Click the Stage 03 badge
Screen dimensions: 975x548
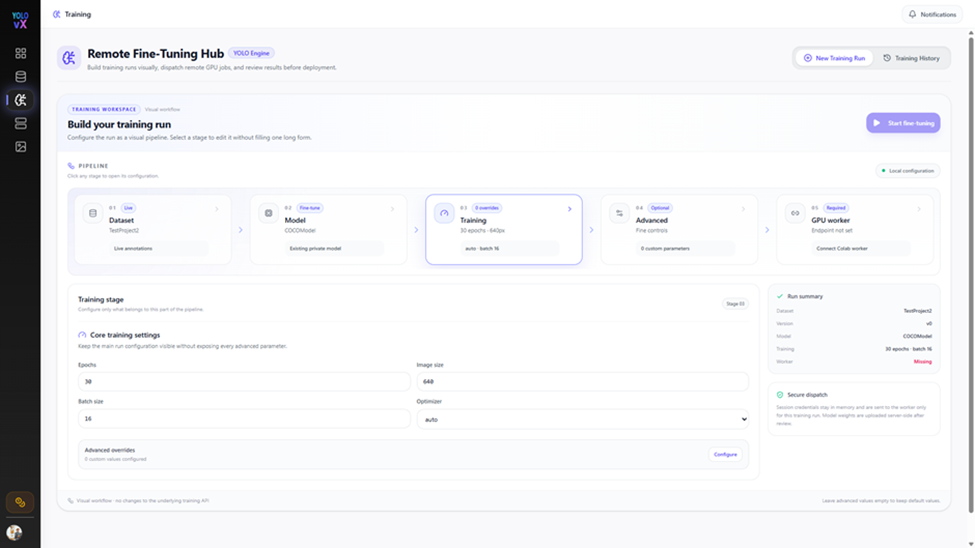click(x=735, y=304)
